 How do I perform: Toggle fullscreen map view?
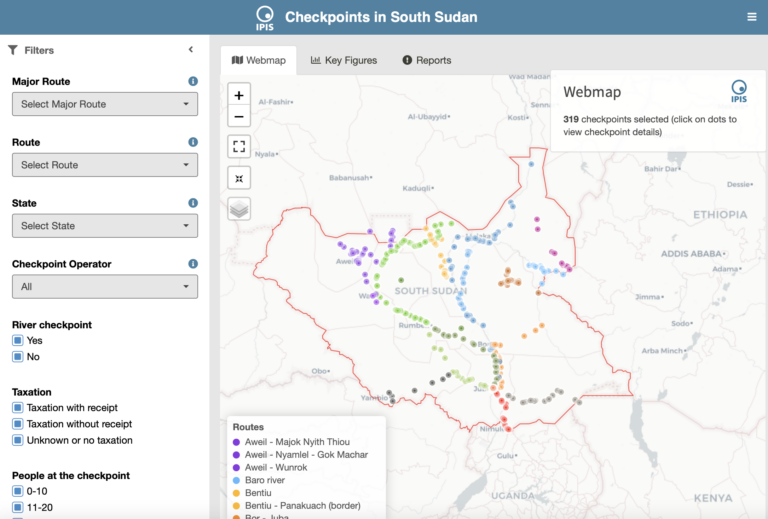coord(239,146)
